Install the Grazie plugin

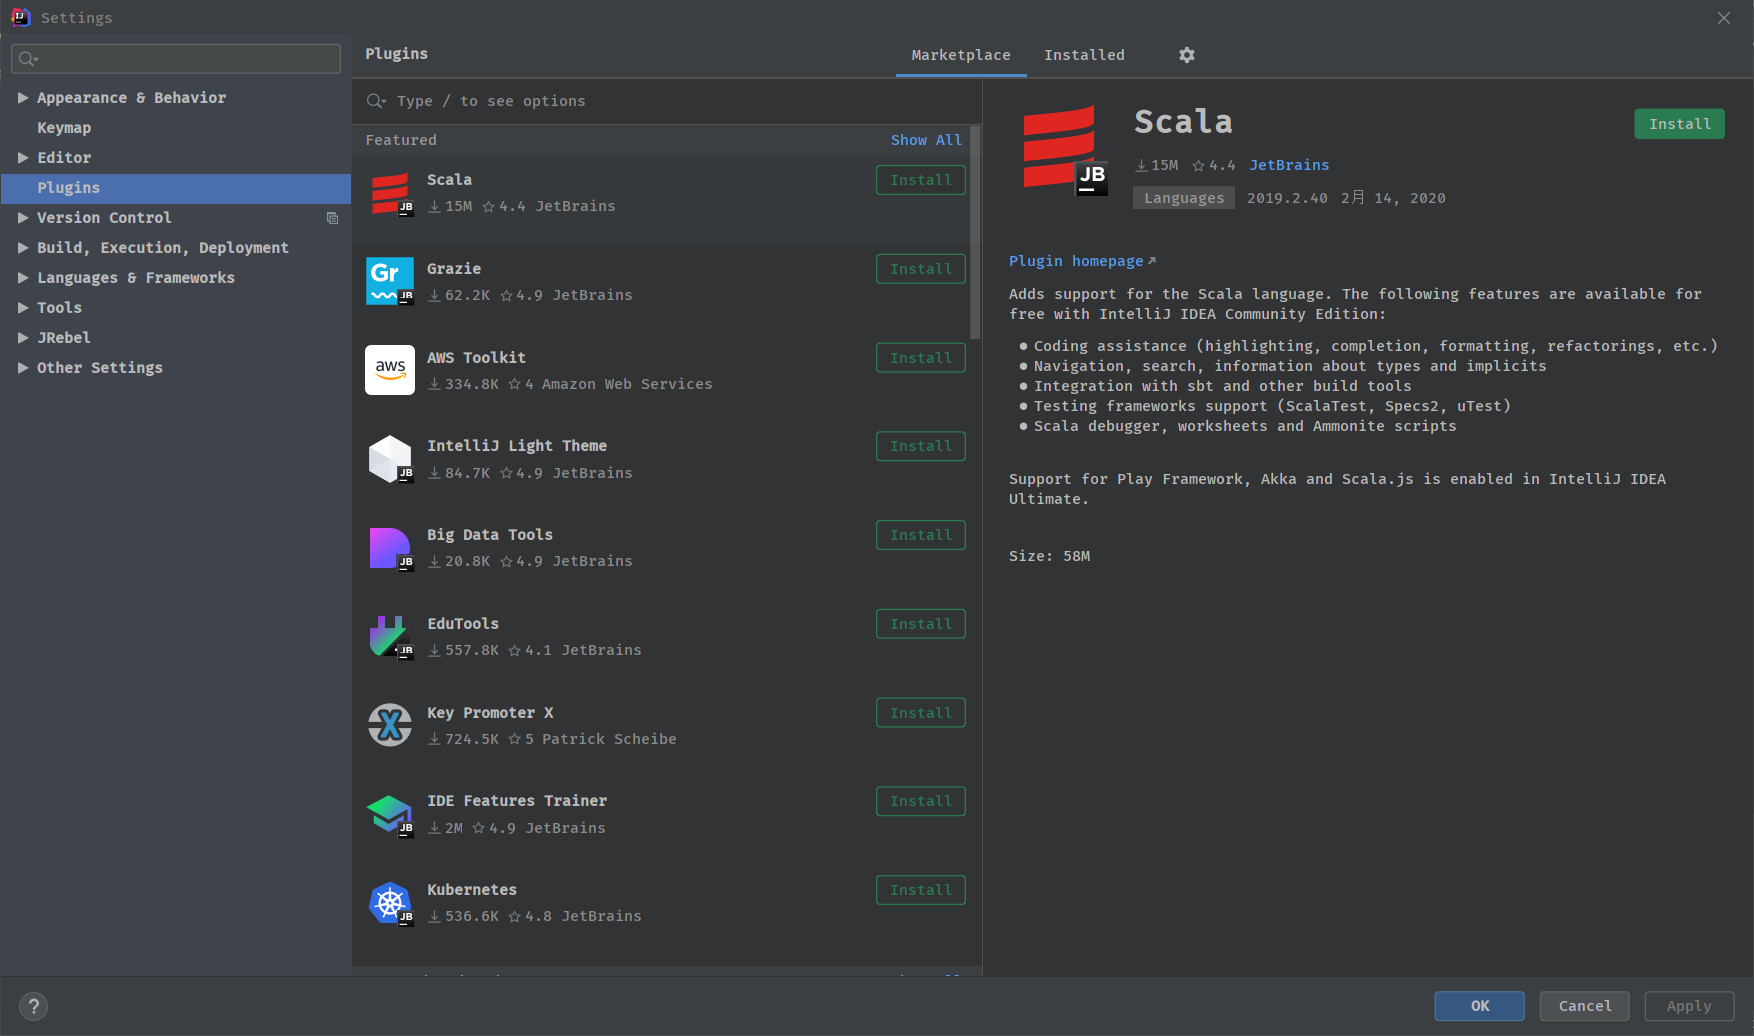coord(921,269)
